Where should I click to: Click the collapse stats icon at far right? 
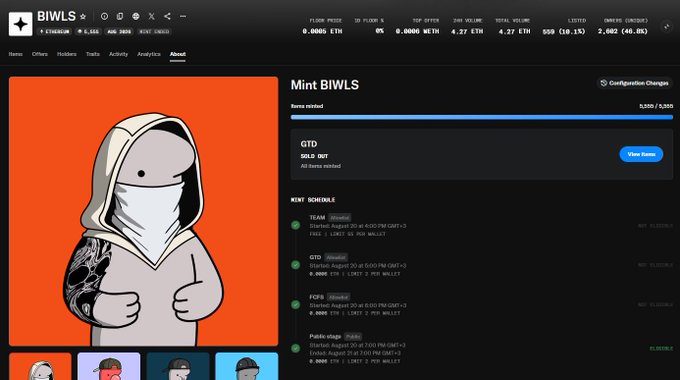pyautogui.click(x=667, y=26)
